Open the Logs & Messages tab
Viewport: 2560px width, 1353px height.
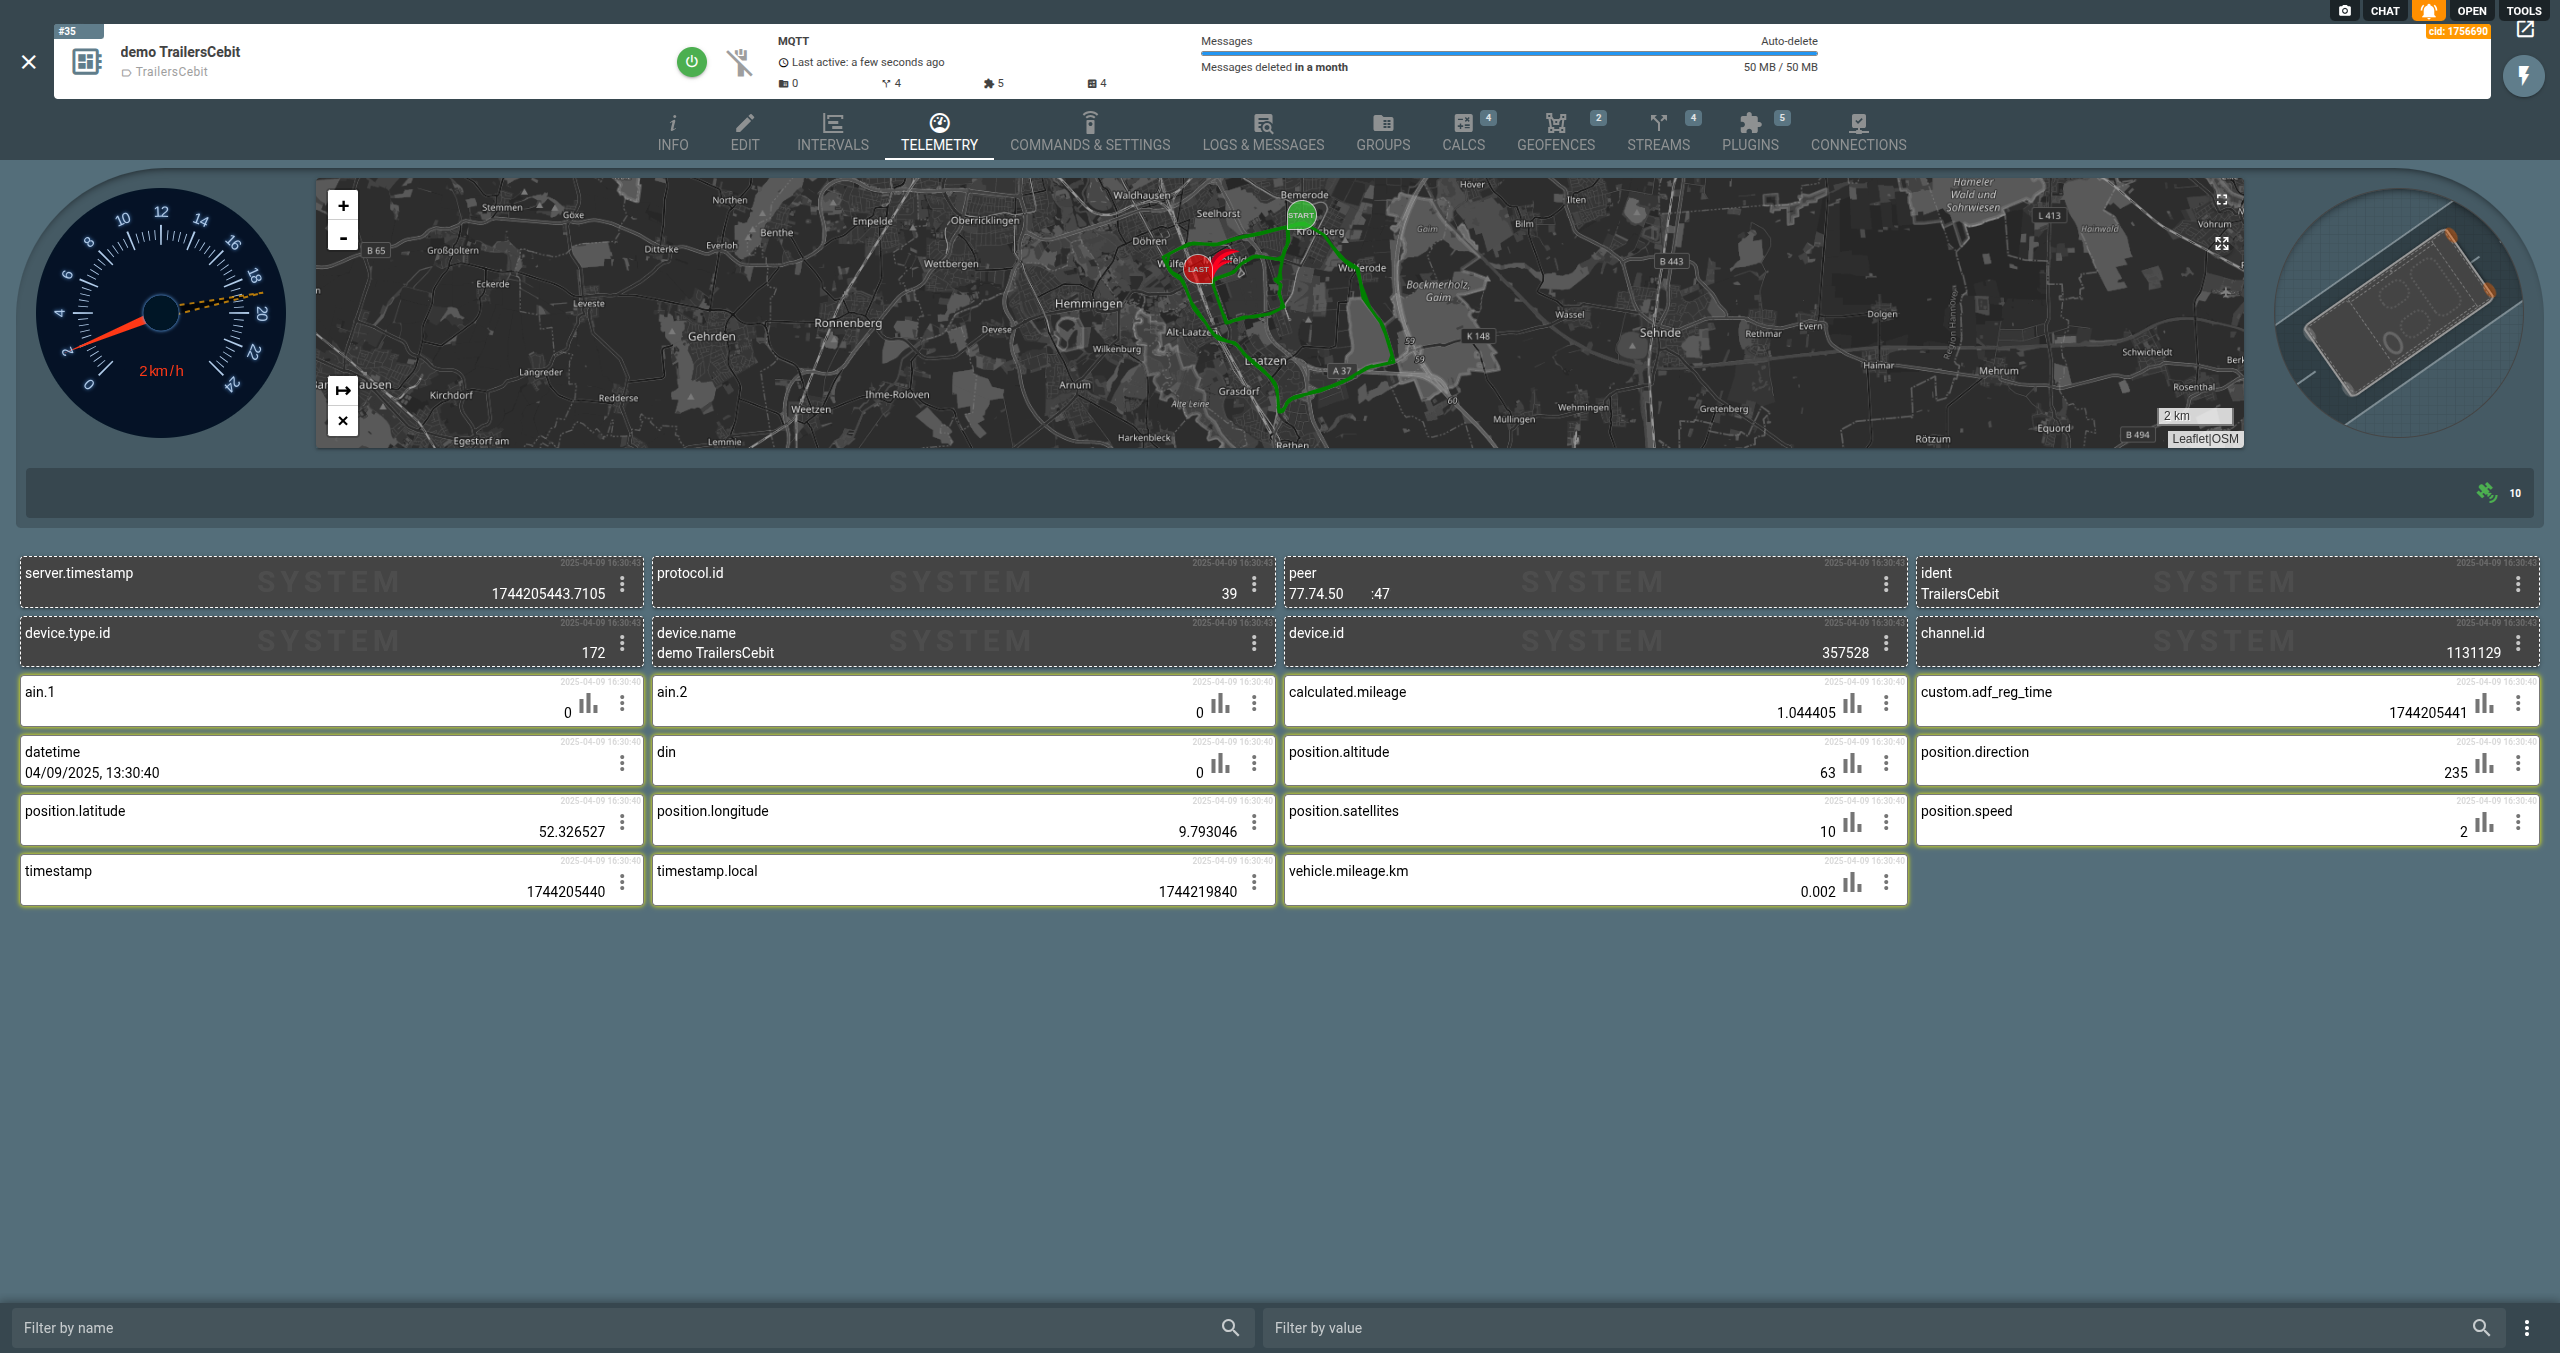1262,132
